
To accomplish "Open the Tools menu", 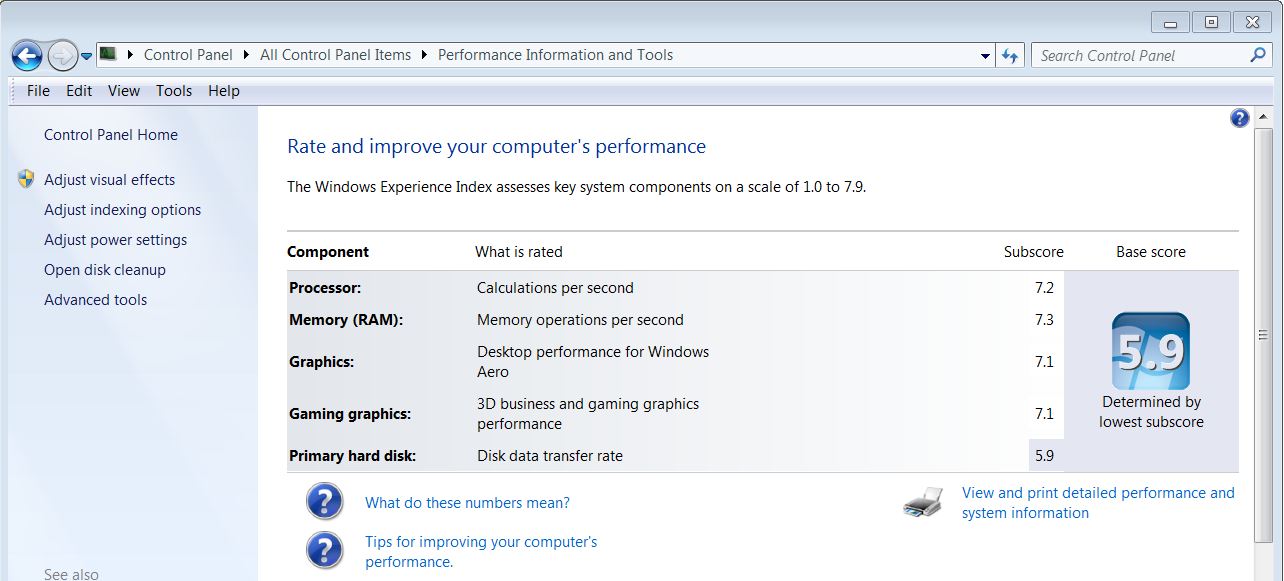I will tap(174, 91).
